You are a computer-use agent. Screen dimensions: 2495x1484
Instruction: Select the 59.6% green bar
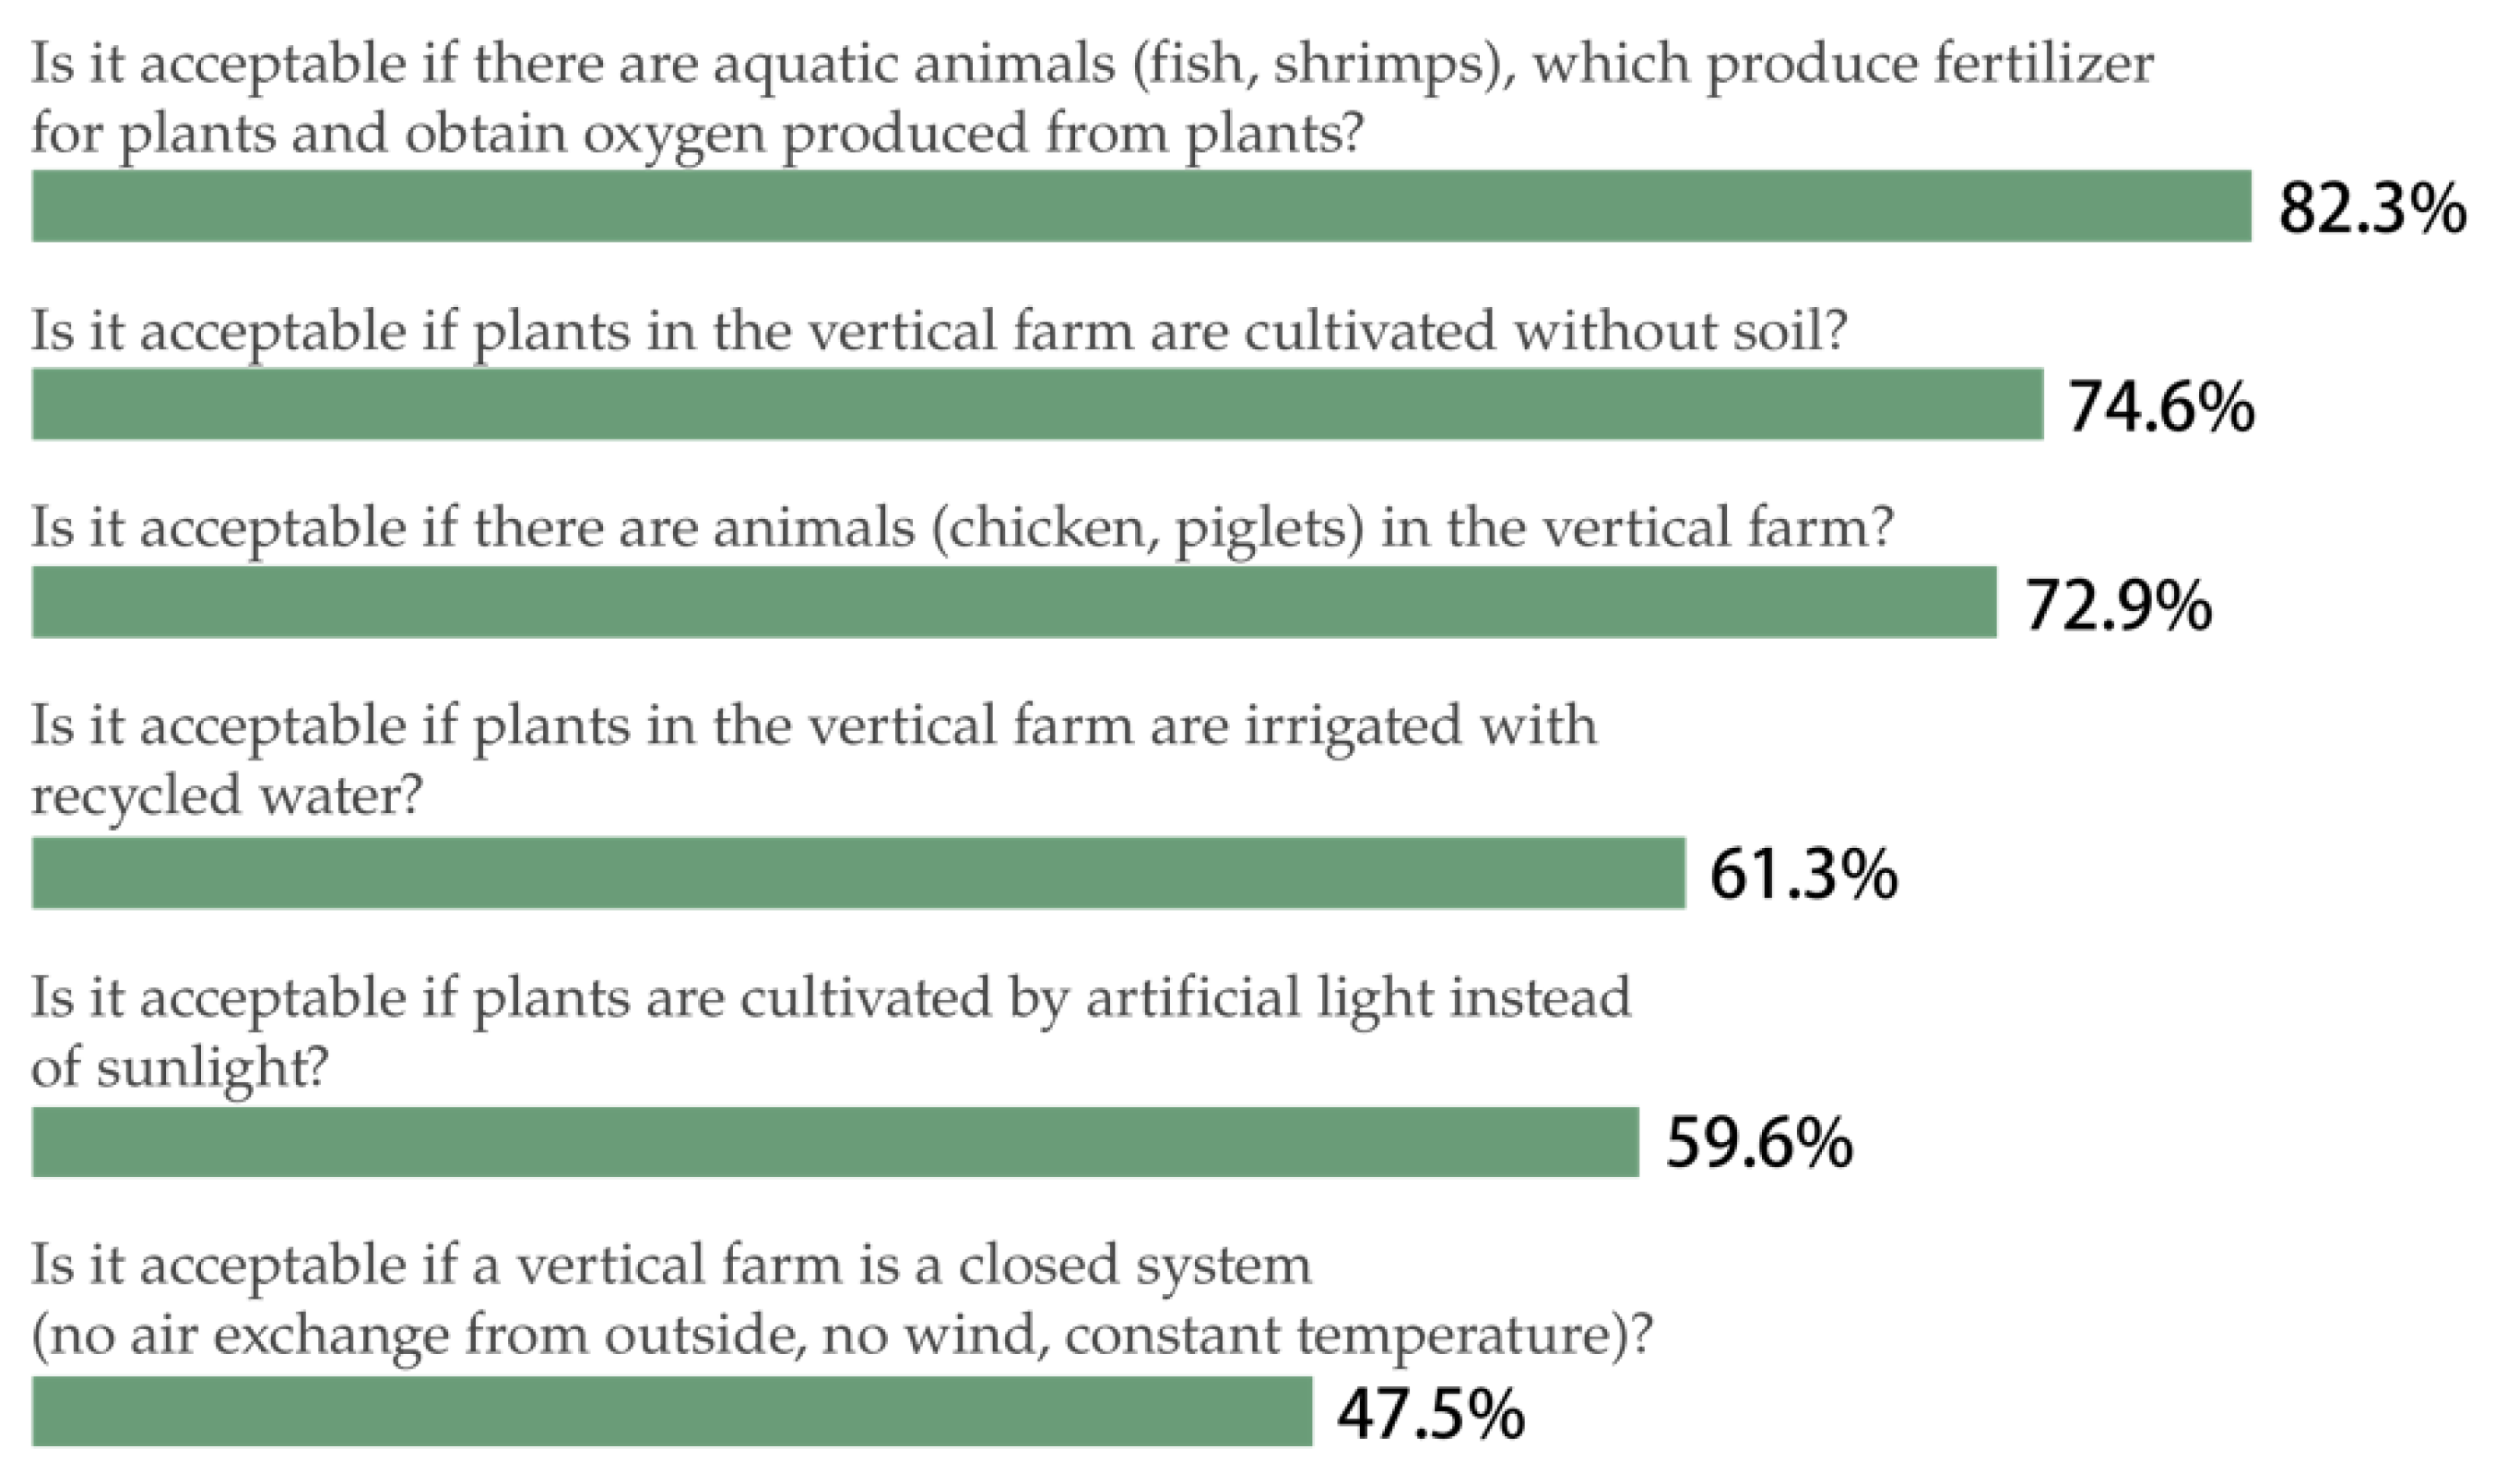pos(835,1142)
